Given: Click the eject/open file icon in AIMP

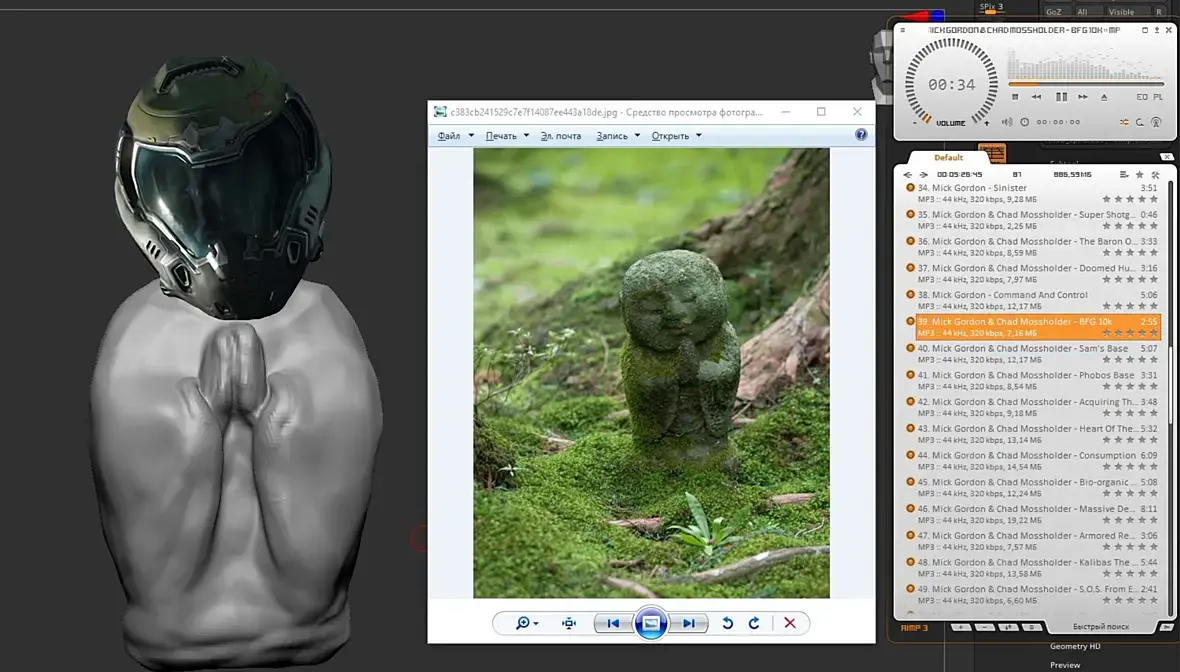Looking at the screenshot, I should pos(1104,97).
